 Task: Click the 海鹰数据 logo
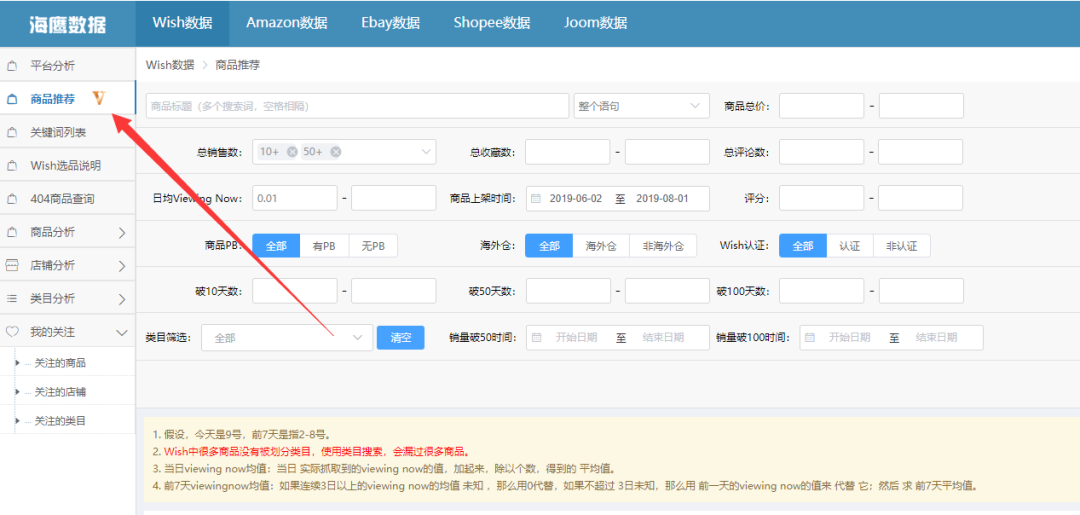[68, 24]
